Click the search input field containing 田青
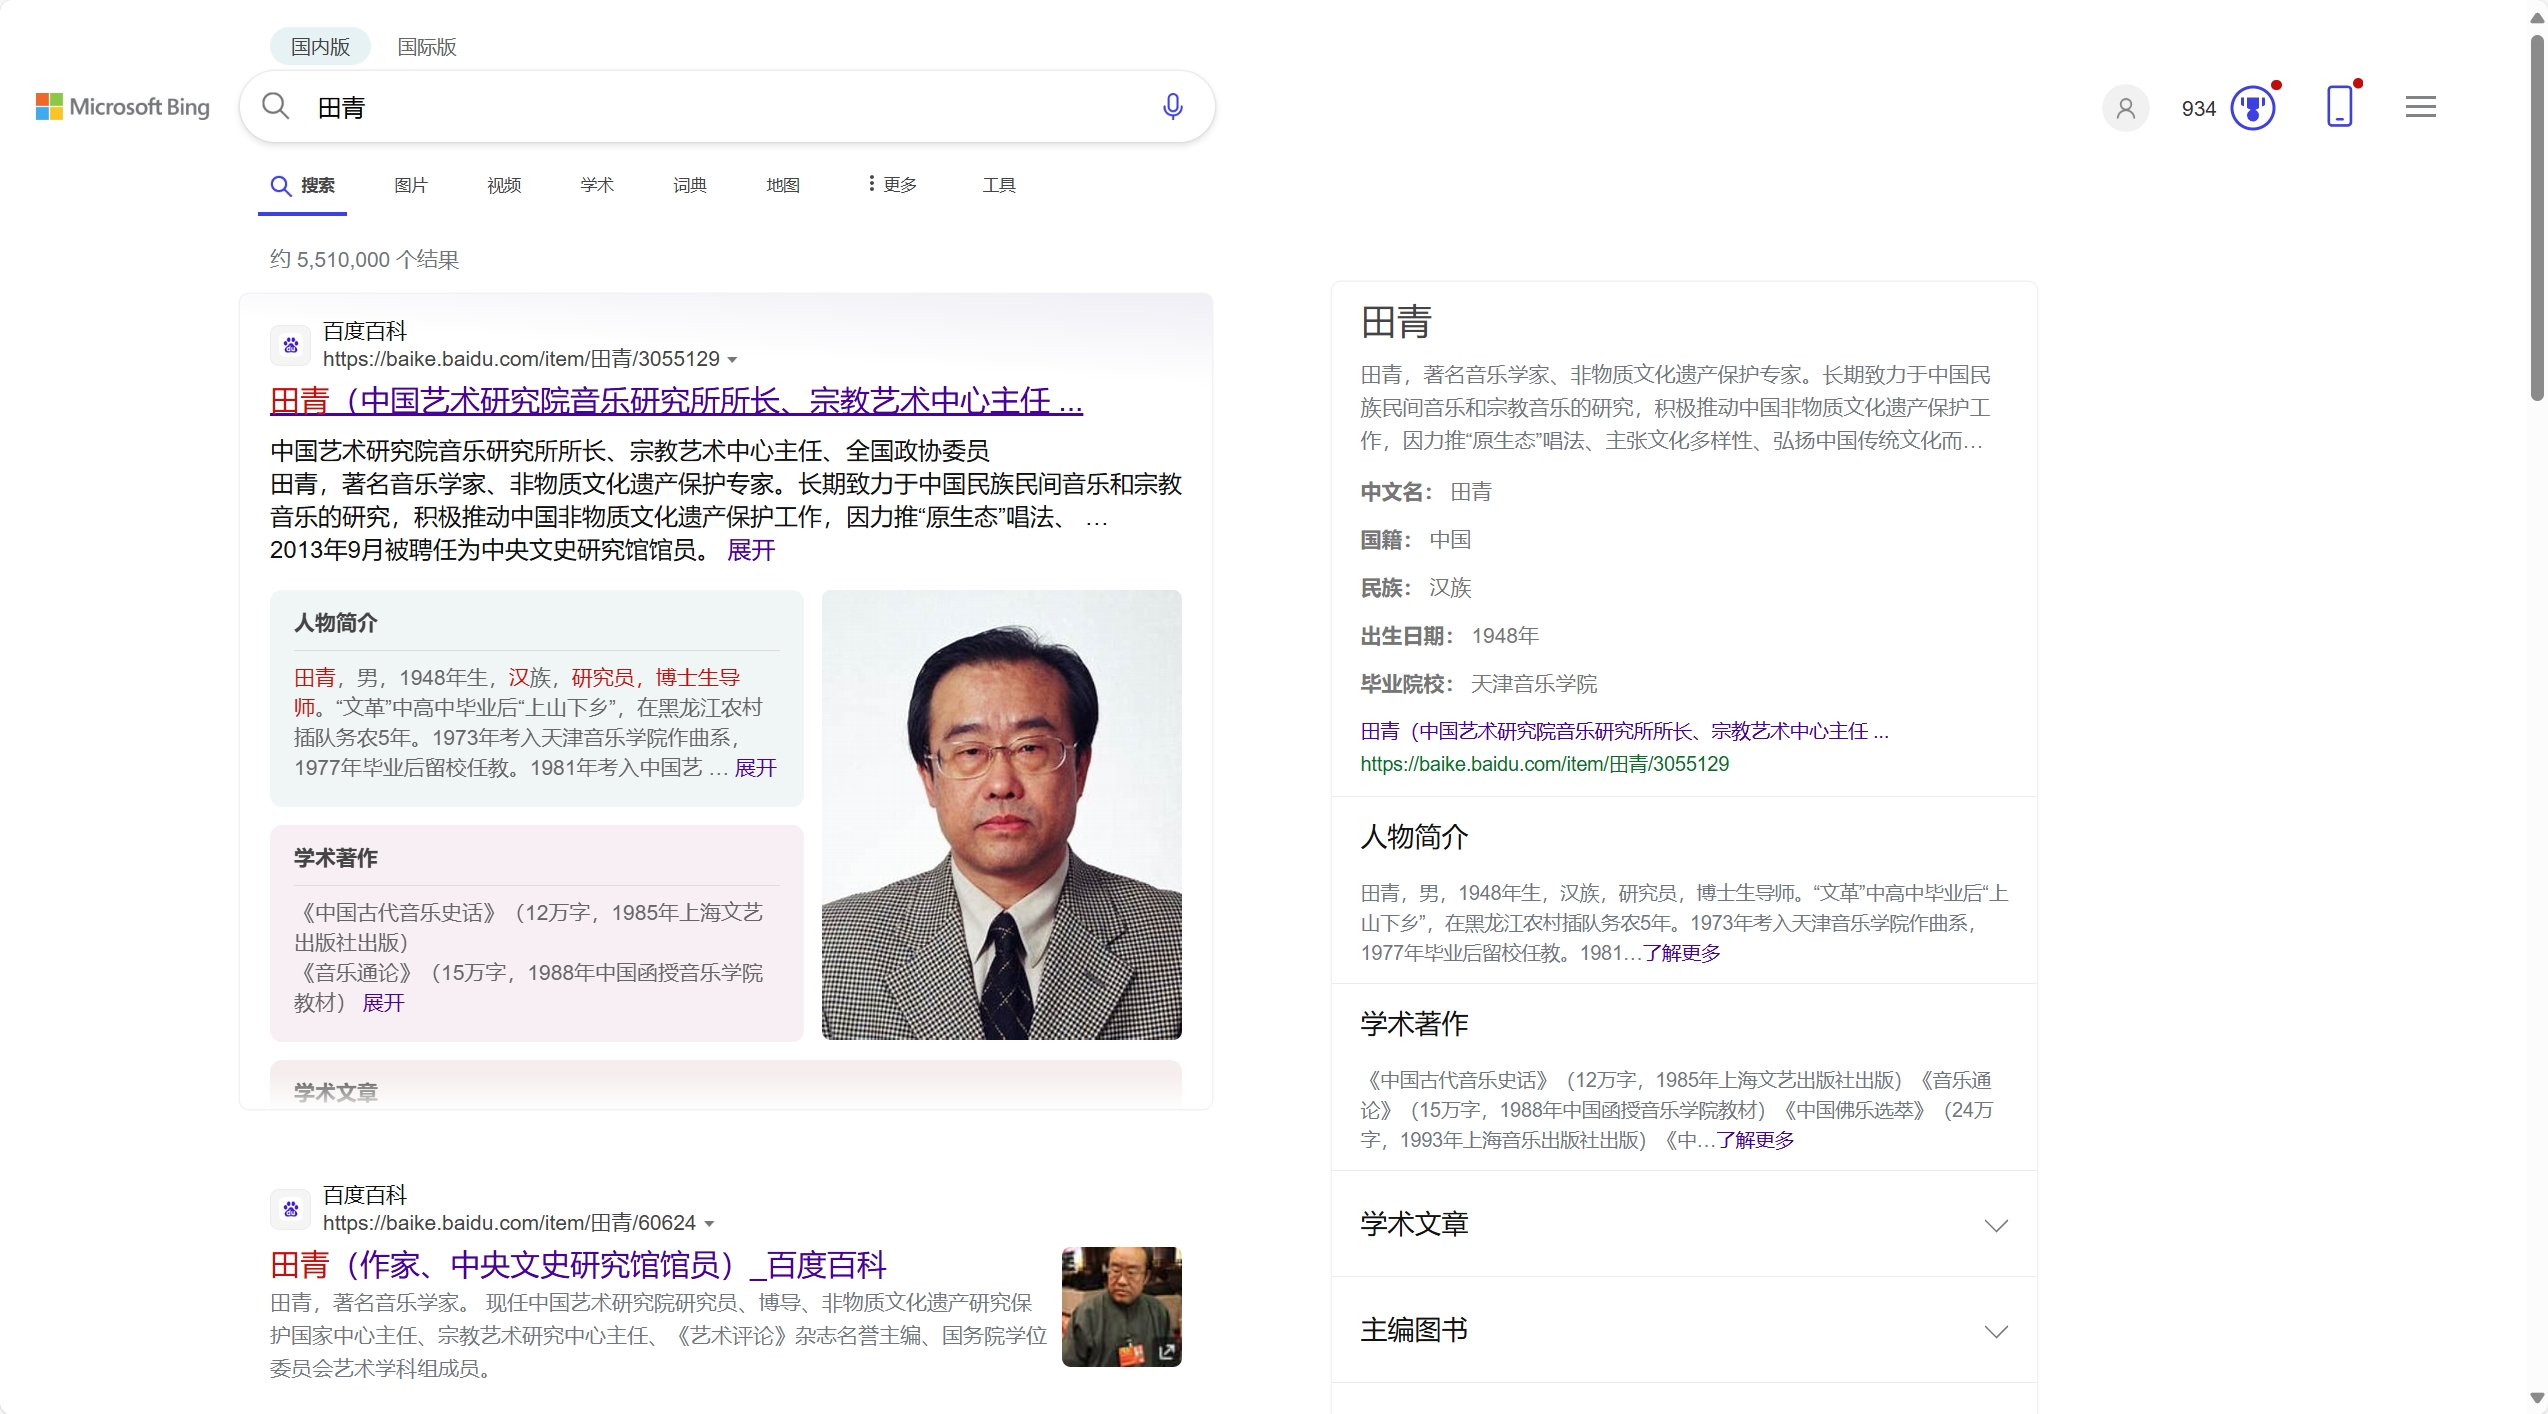Viewport: 2548px width, 1414px height. click(727, 107)
